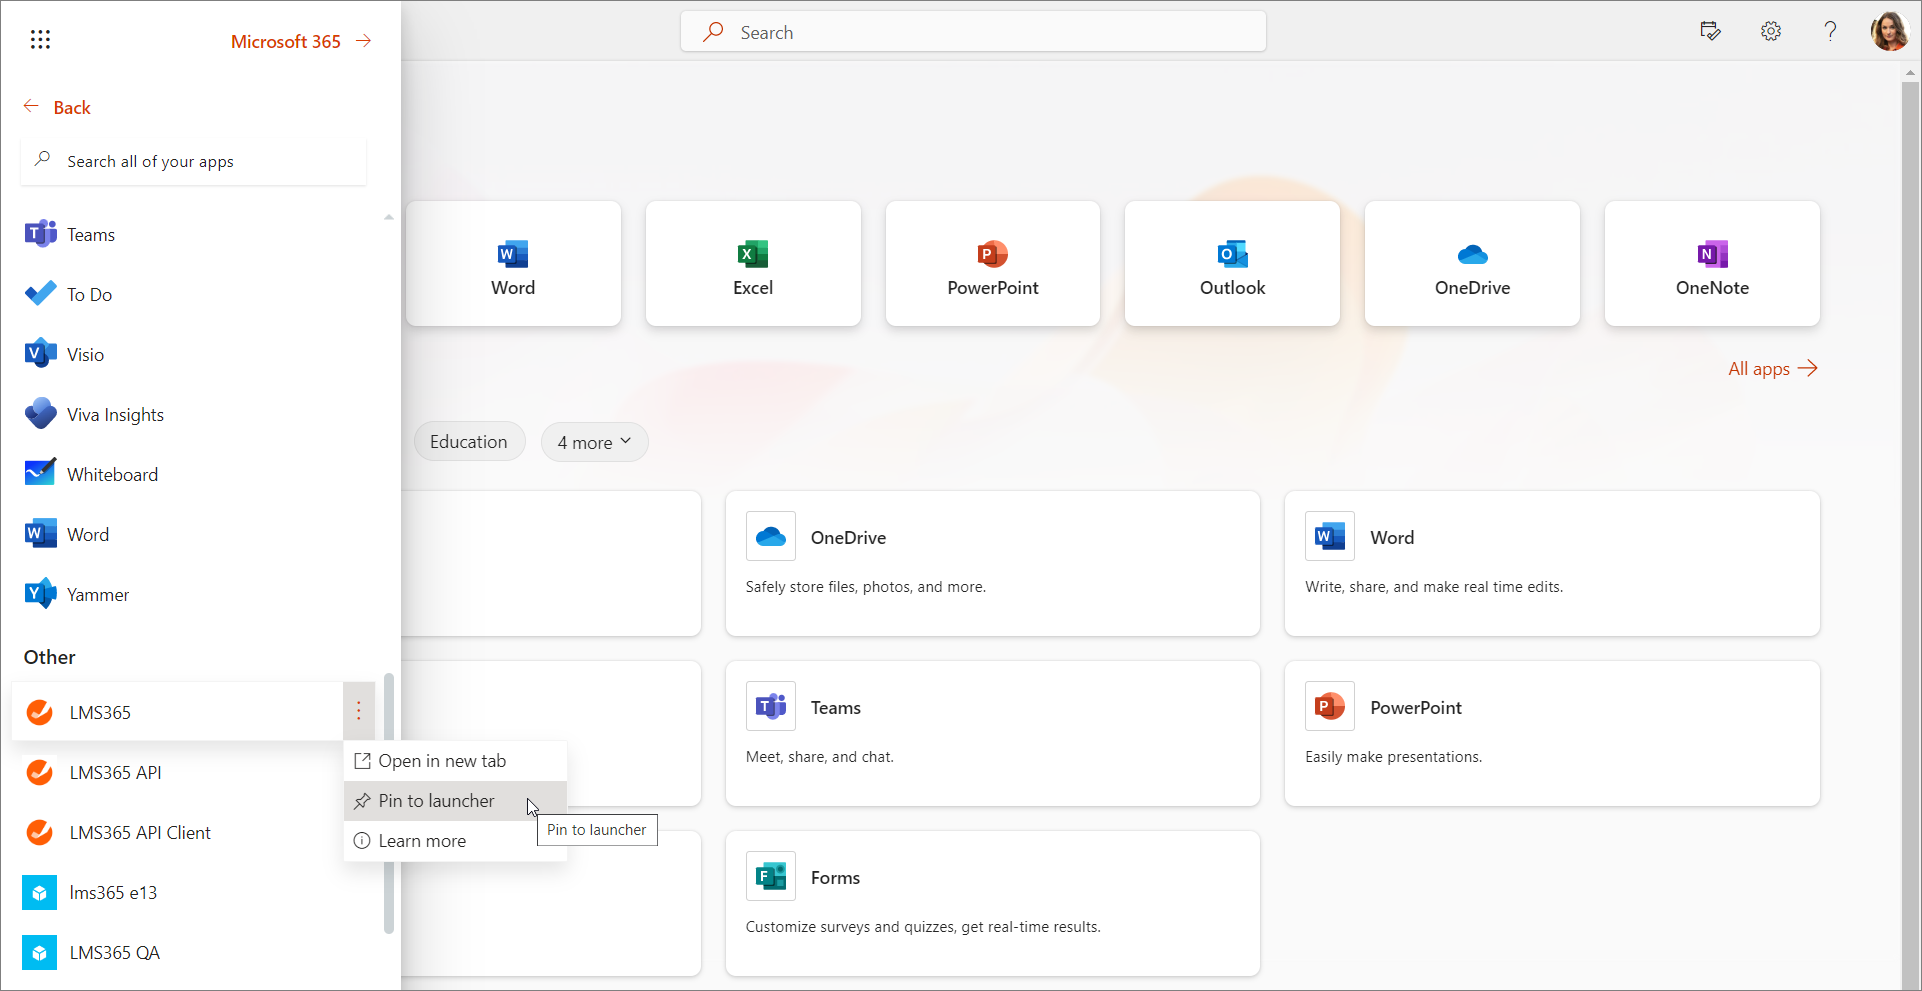
Task: Open the Teams app in the sidebar list
Action: pos(90,235)
